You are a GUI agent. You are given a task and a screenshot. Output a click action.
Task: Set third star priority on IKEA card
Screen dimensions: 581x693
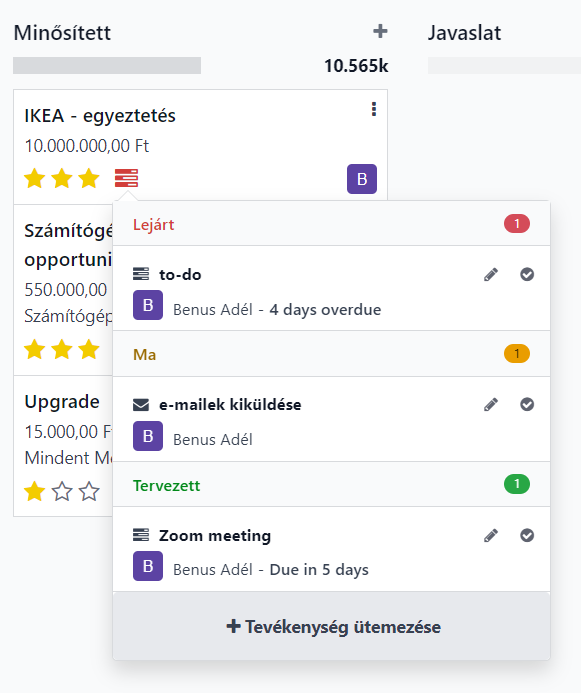coord(89,179)
